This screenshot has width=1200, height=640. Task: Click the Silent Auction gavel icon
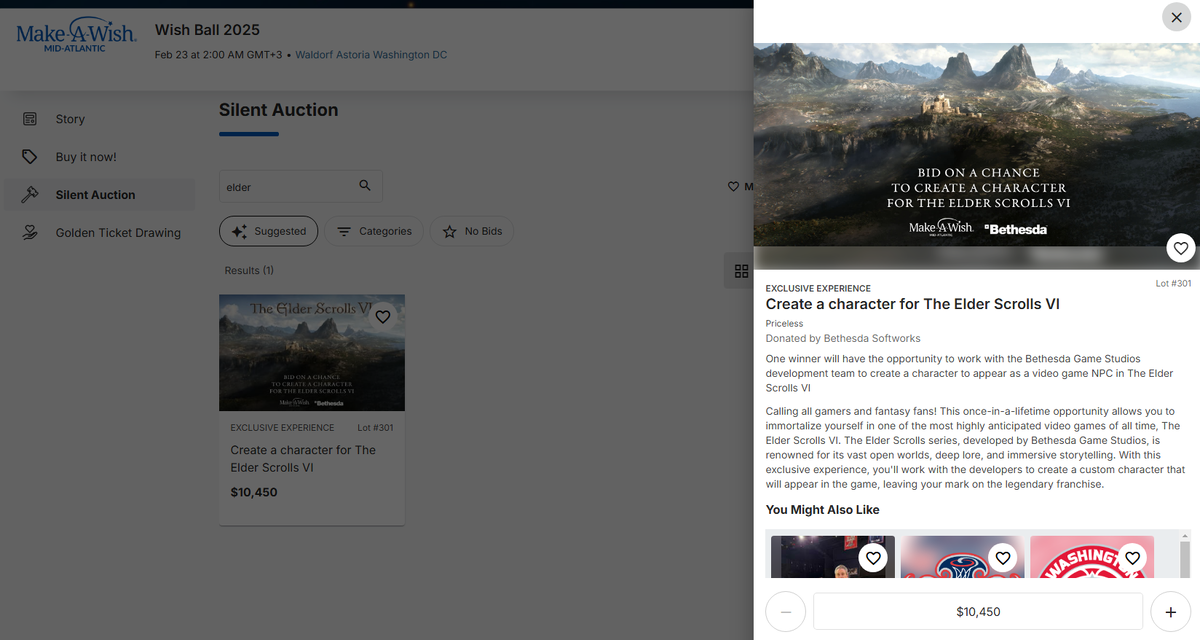pyautogui.click(x=30, y=195)
